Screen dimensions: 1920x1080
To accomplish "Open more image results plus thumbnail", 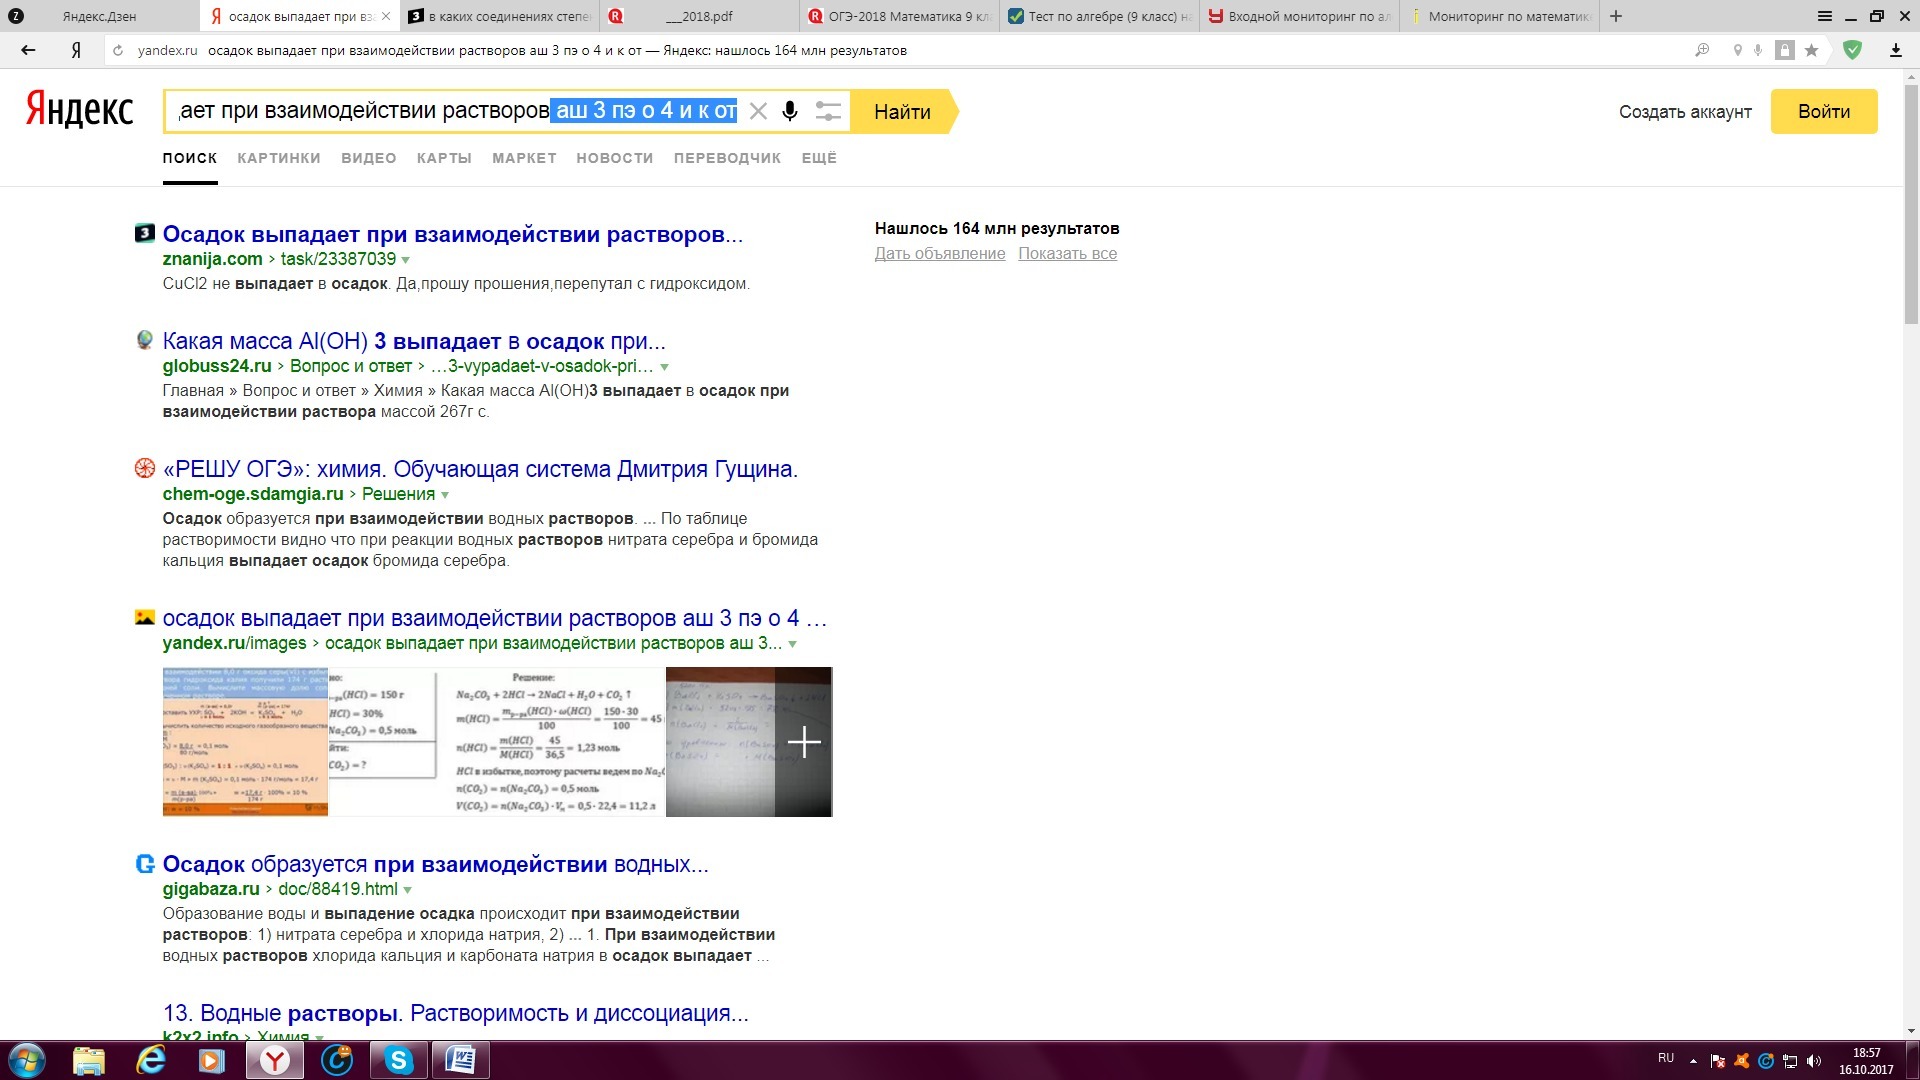I will coord(803,742).
